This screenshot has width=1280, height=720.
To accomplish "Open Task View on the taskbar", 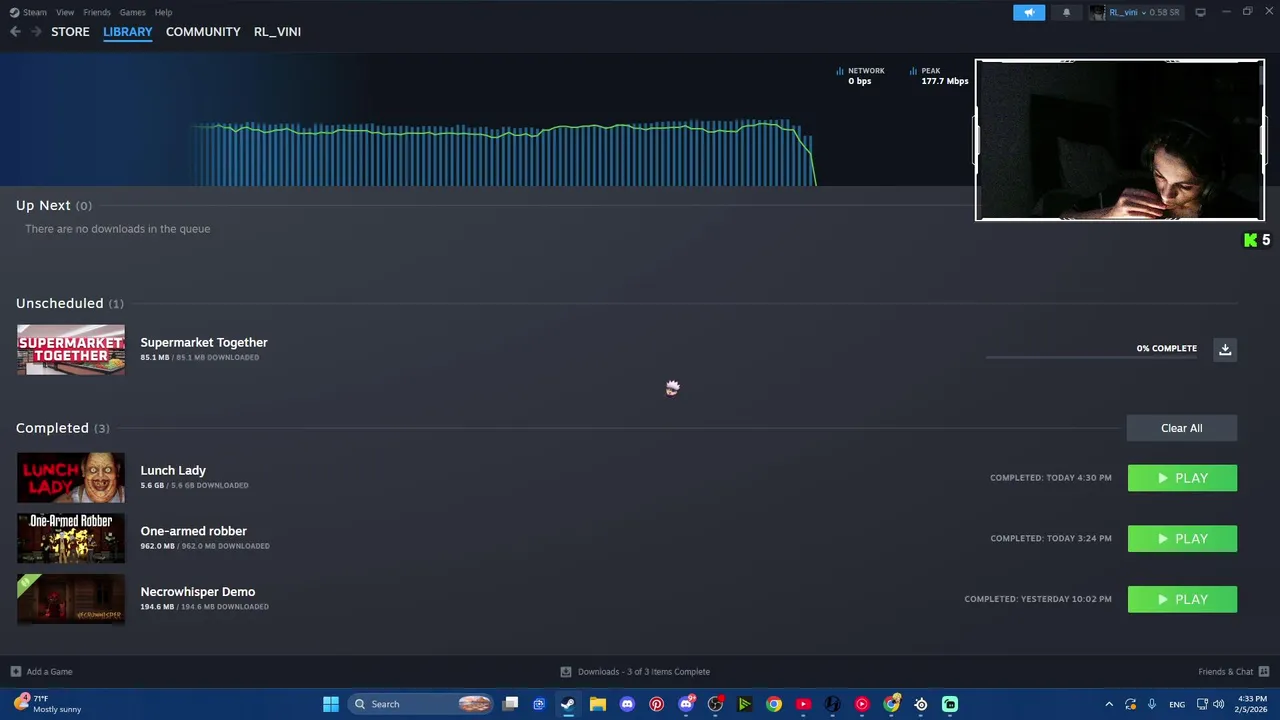I will point(510,704).
